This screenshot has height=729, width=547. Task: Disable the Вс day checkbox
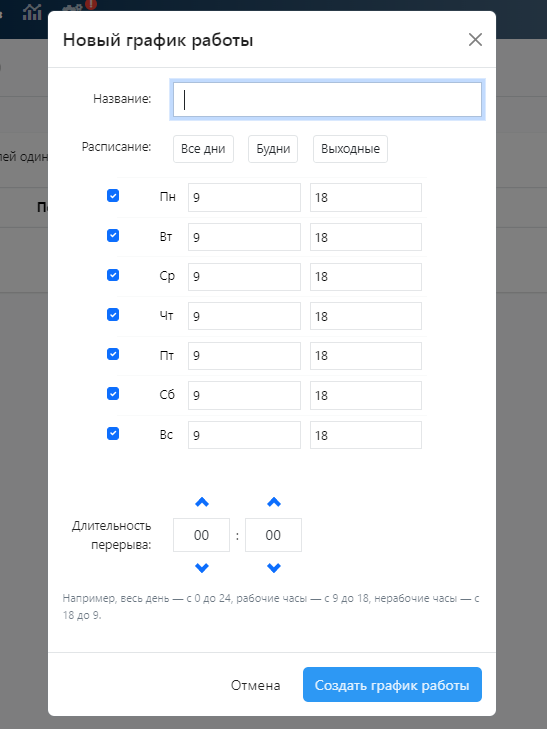coord(113,433)
